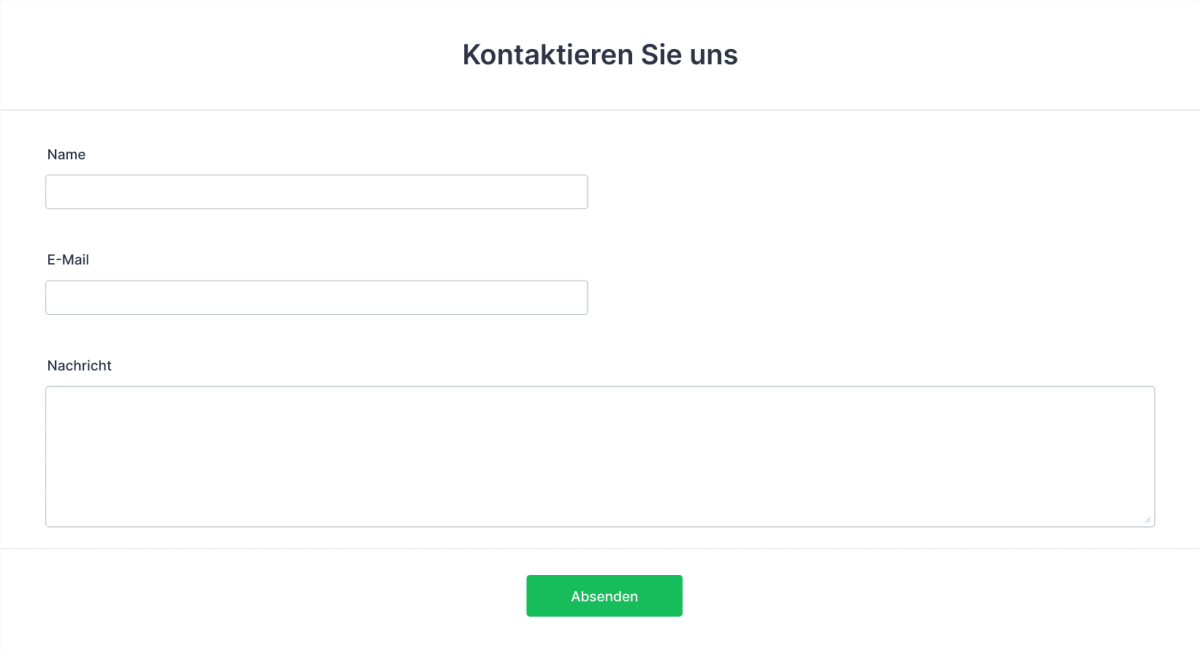
Task: Place the cursor inside the Nachricht box
Action: [600, 455]
